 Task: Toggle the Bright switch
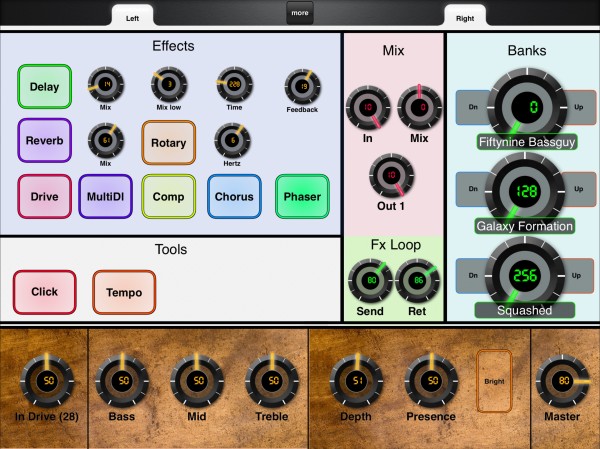(x=494, y=381)
